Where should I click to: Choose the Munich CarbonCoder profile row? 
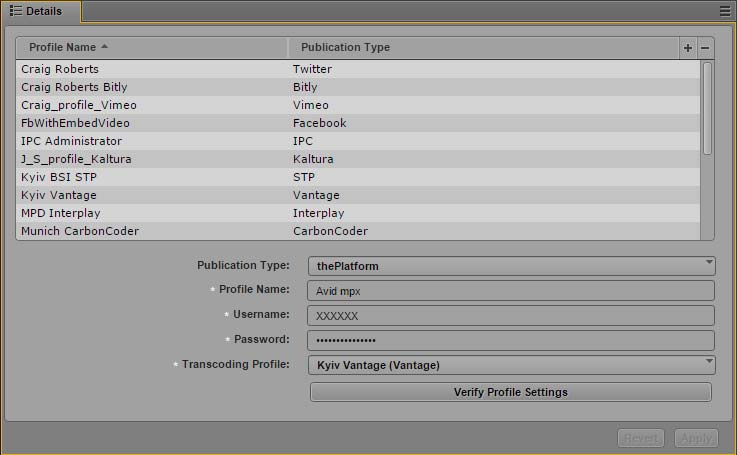click(x=150, y=231)
